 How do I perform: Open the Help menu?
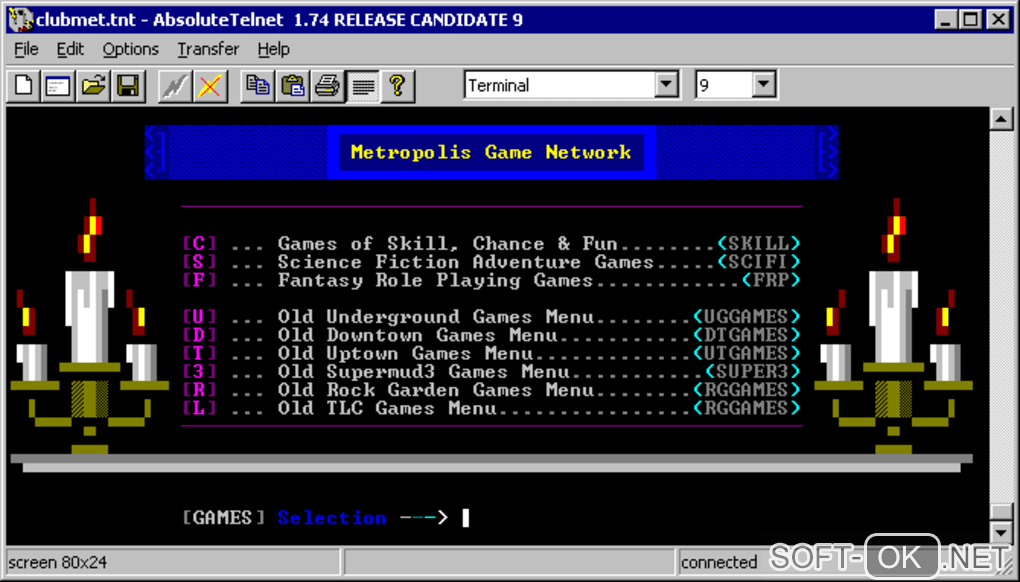click(273, 49)
